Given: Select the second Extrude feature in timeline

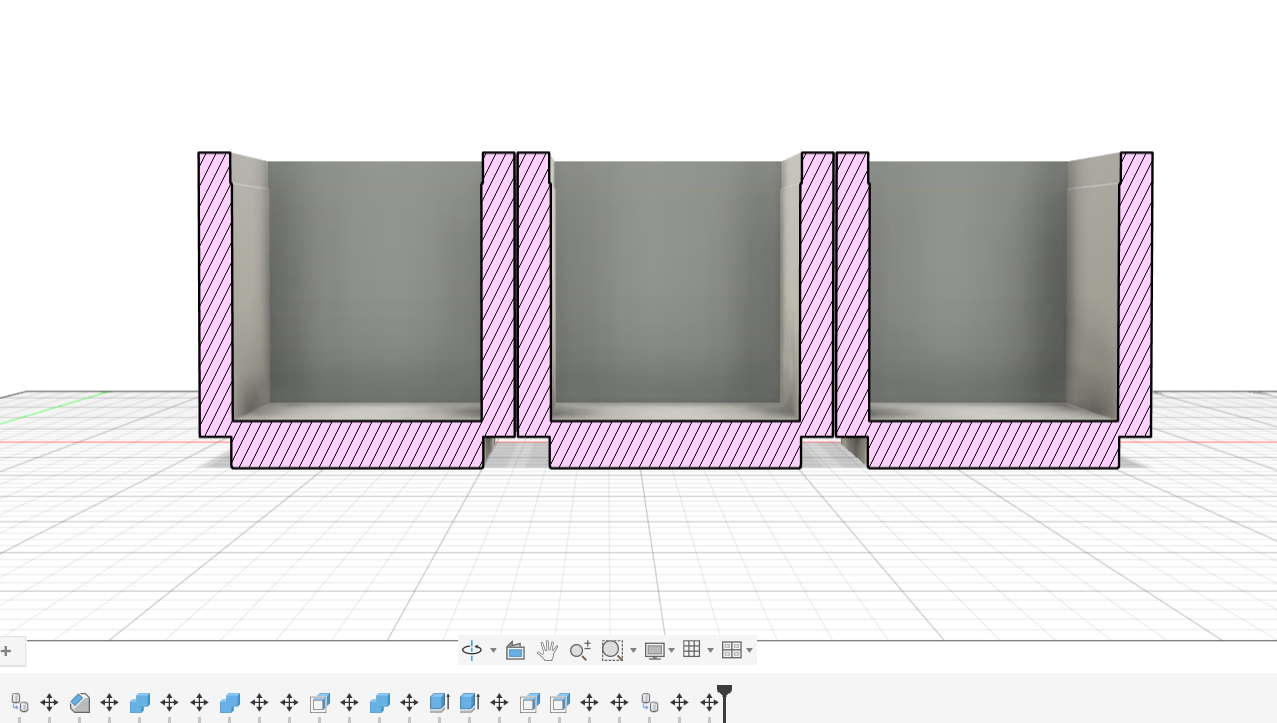Looking at the screenshot, I should (470, 703).
